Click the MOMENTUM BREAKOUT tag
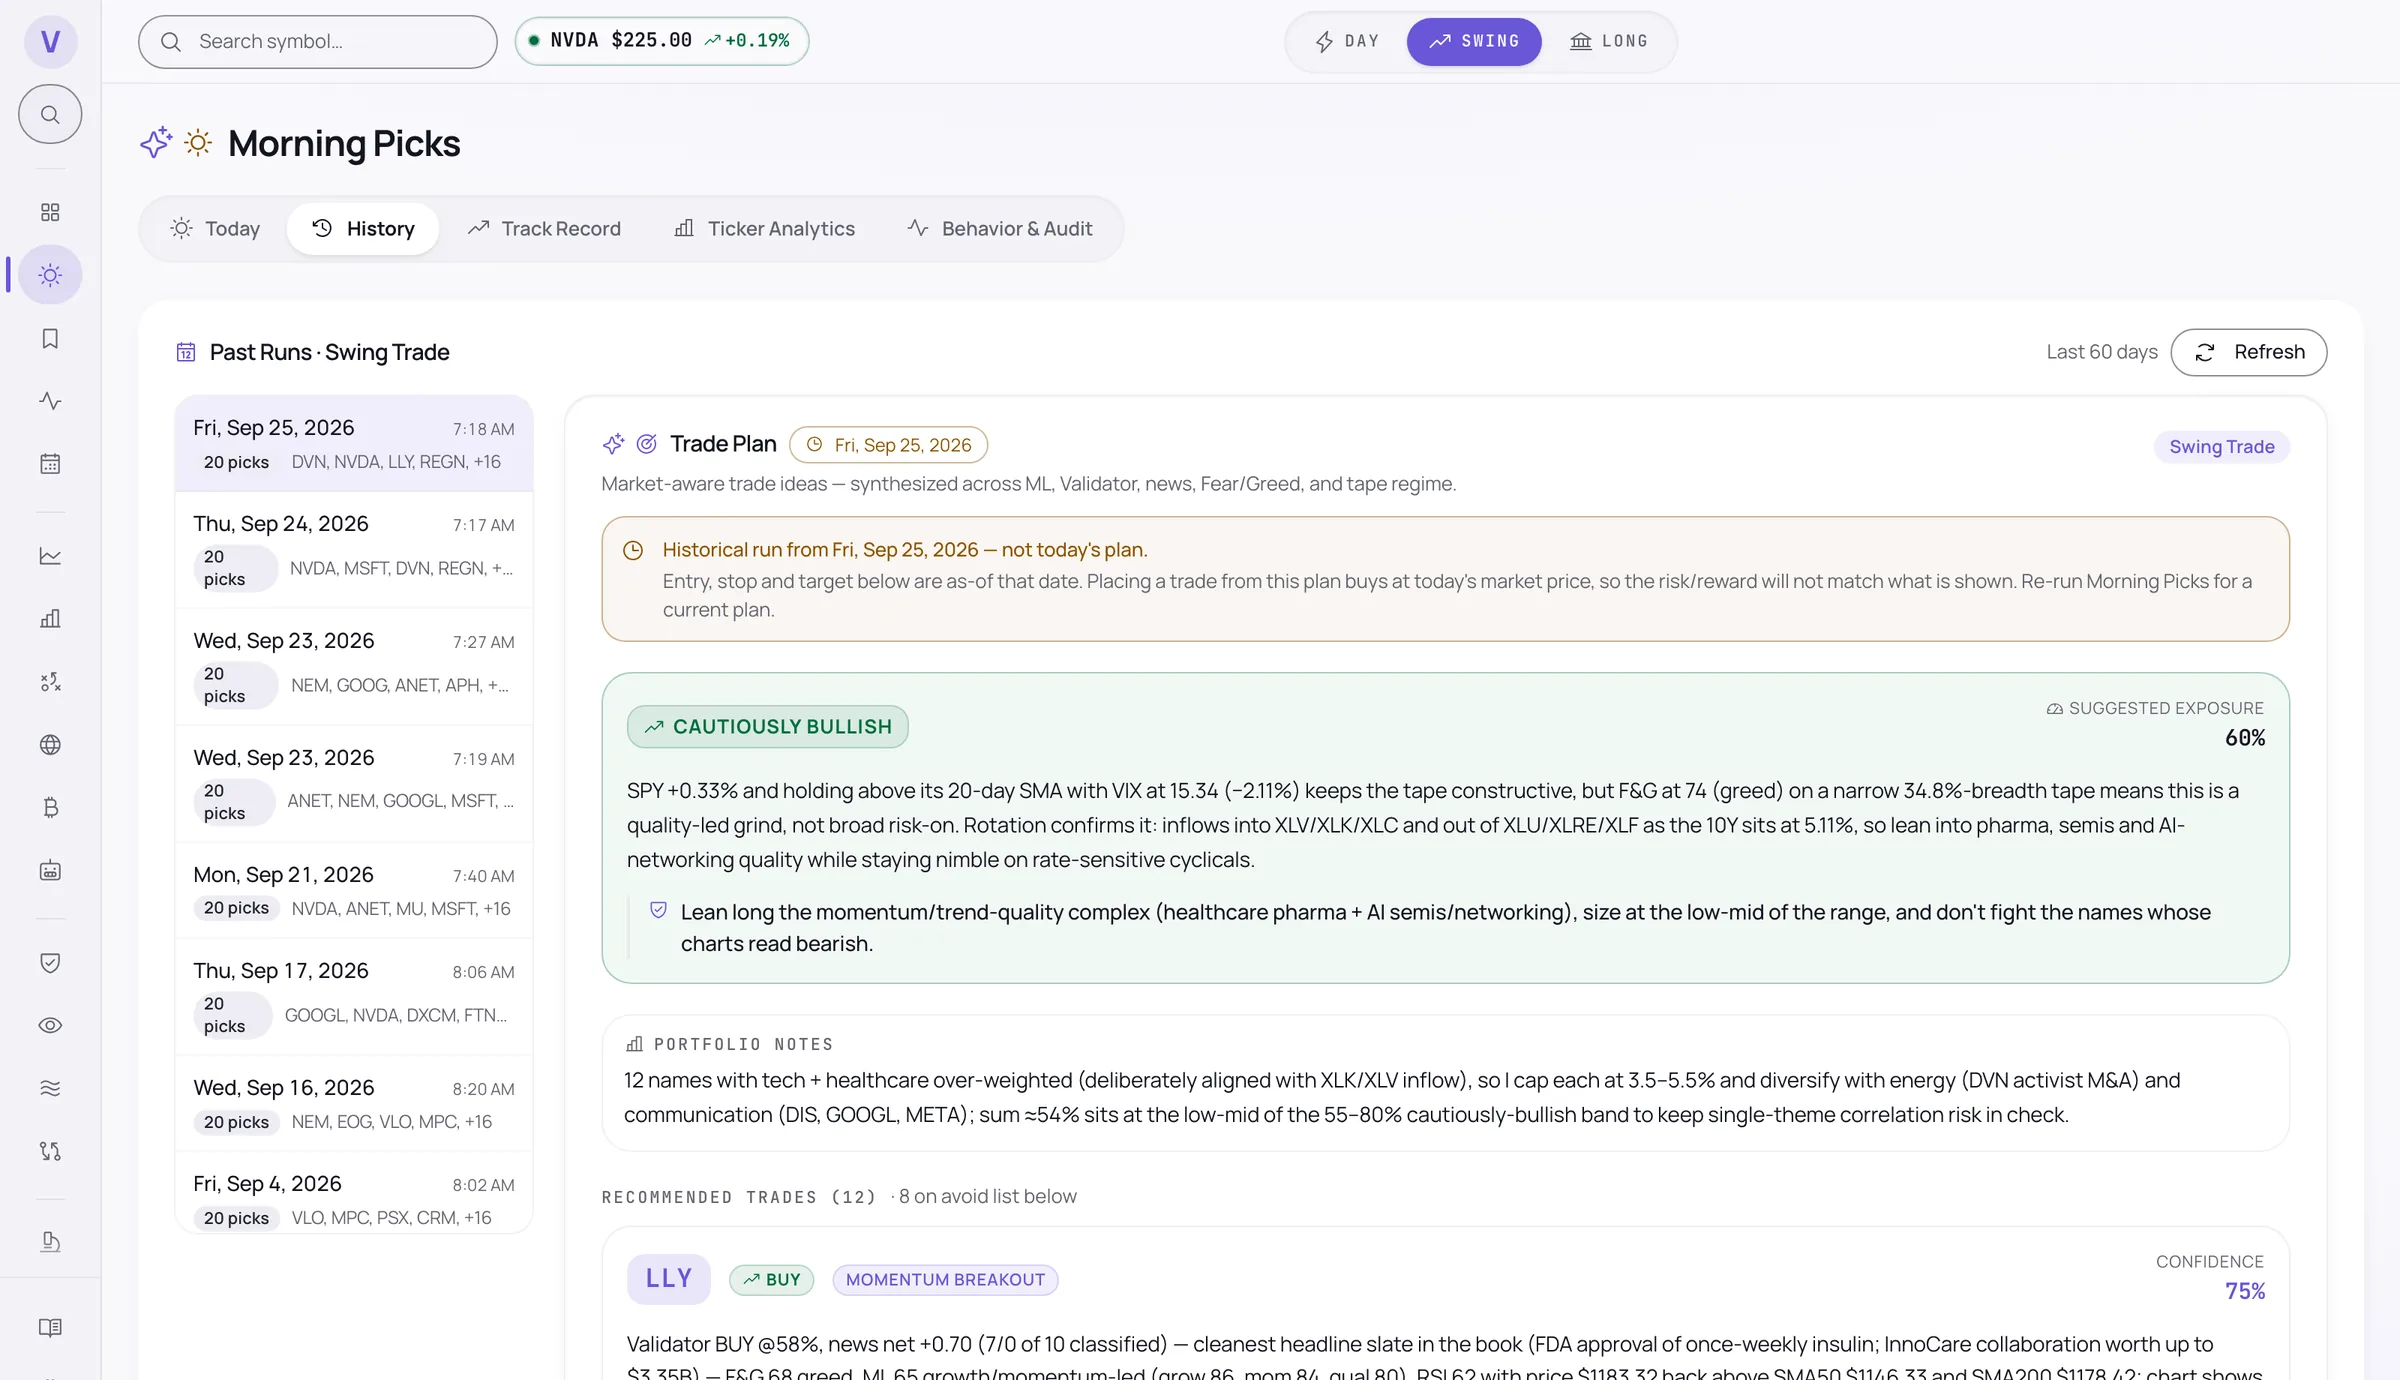 pyautogui.click(x=945, y=1280)
